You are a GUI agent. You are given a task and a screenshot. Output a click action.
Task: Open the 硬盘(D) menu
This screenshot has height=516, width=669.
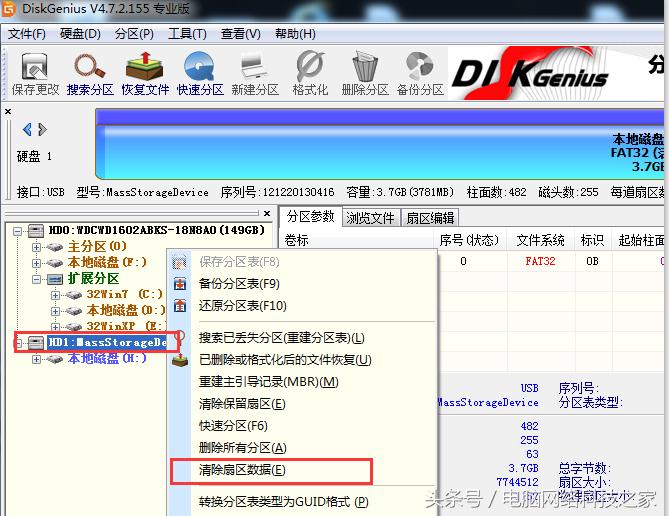click(x=80, y=34)
